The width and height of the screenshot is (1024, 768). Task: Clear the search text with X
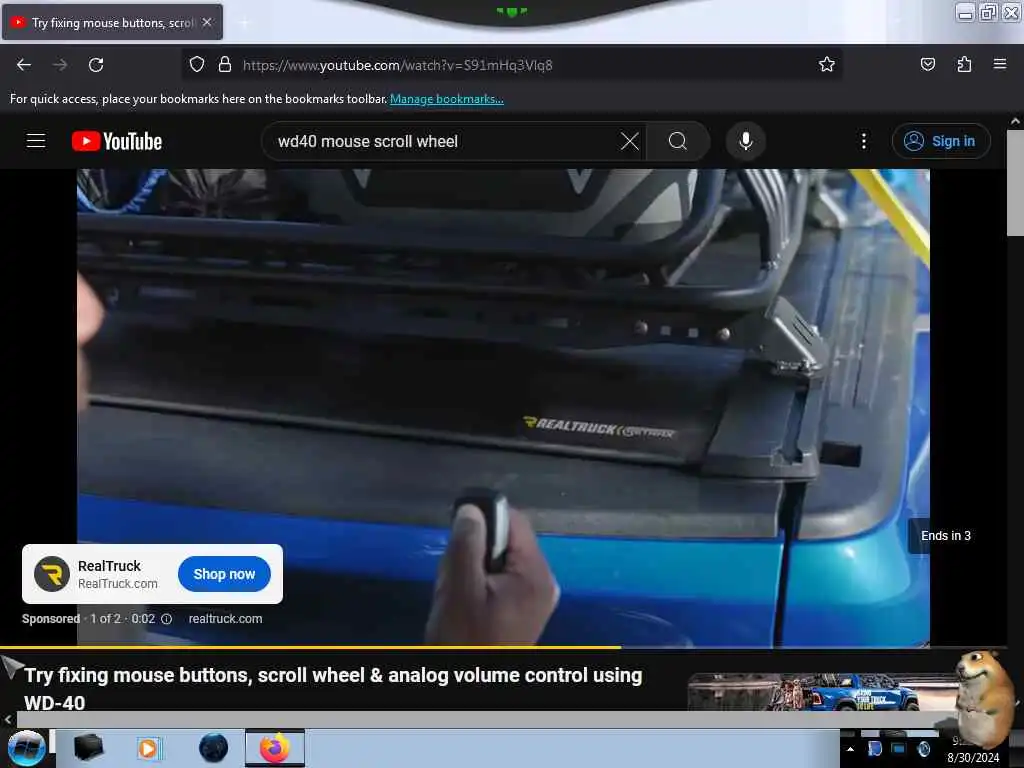[x=630, y=141]
